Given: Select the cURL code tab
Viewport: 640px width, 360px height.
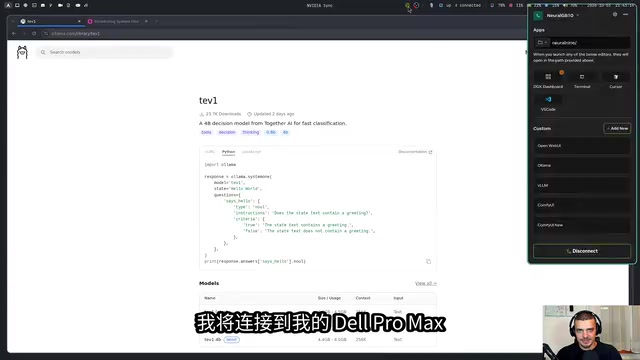Looking at the screenshot, I should point(210,152).
